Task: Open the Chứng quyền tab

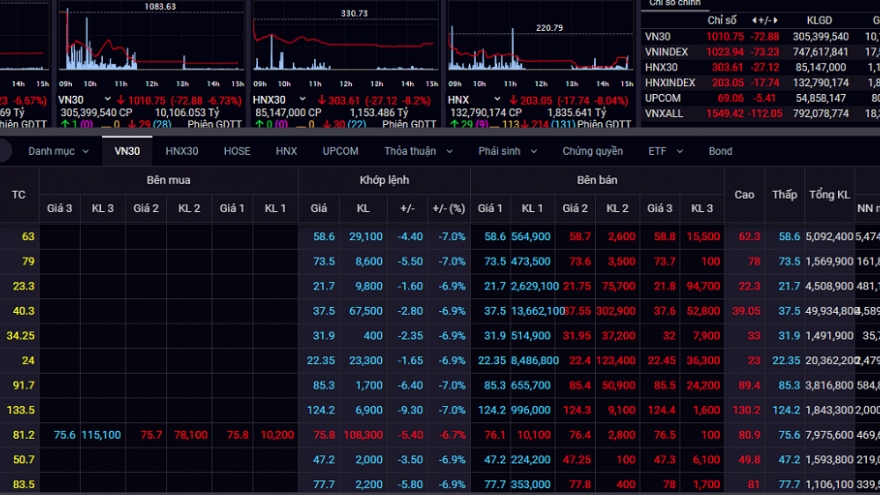Action: (x=592, y=152)
